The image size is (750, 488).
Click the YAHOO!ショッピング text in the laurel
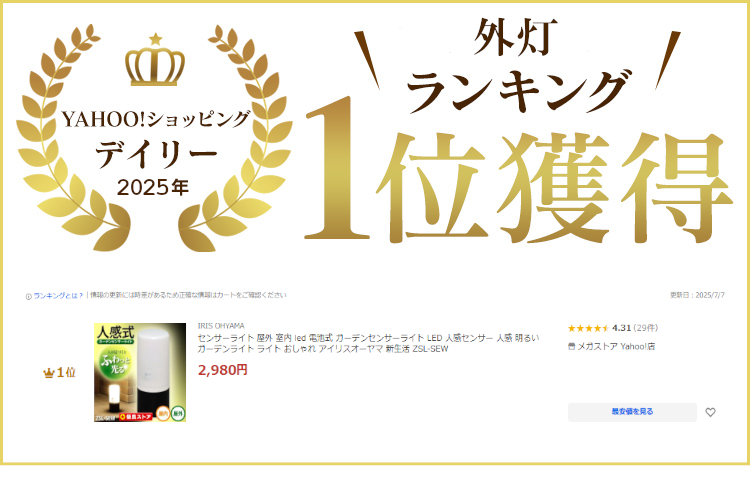pos(156,119)
